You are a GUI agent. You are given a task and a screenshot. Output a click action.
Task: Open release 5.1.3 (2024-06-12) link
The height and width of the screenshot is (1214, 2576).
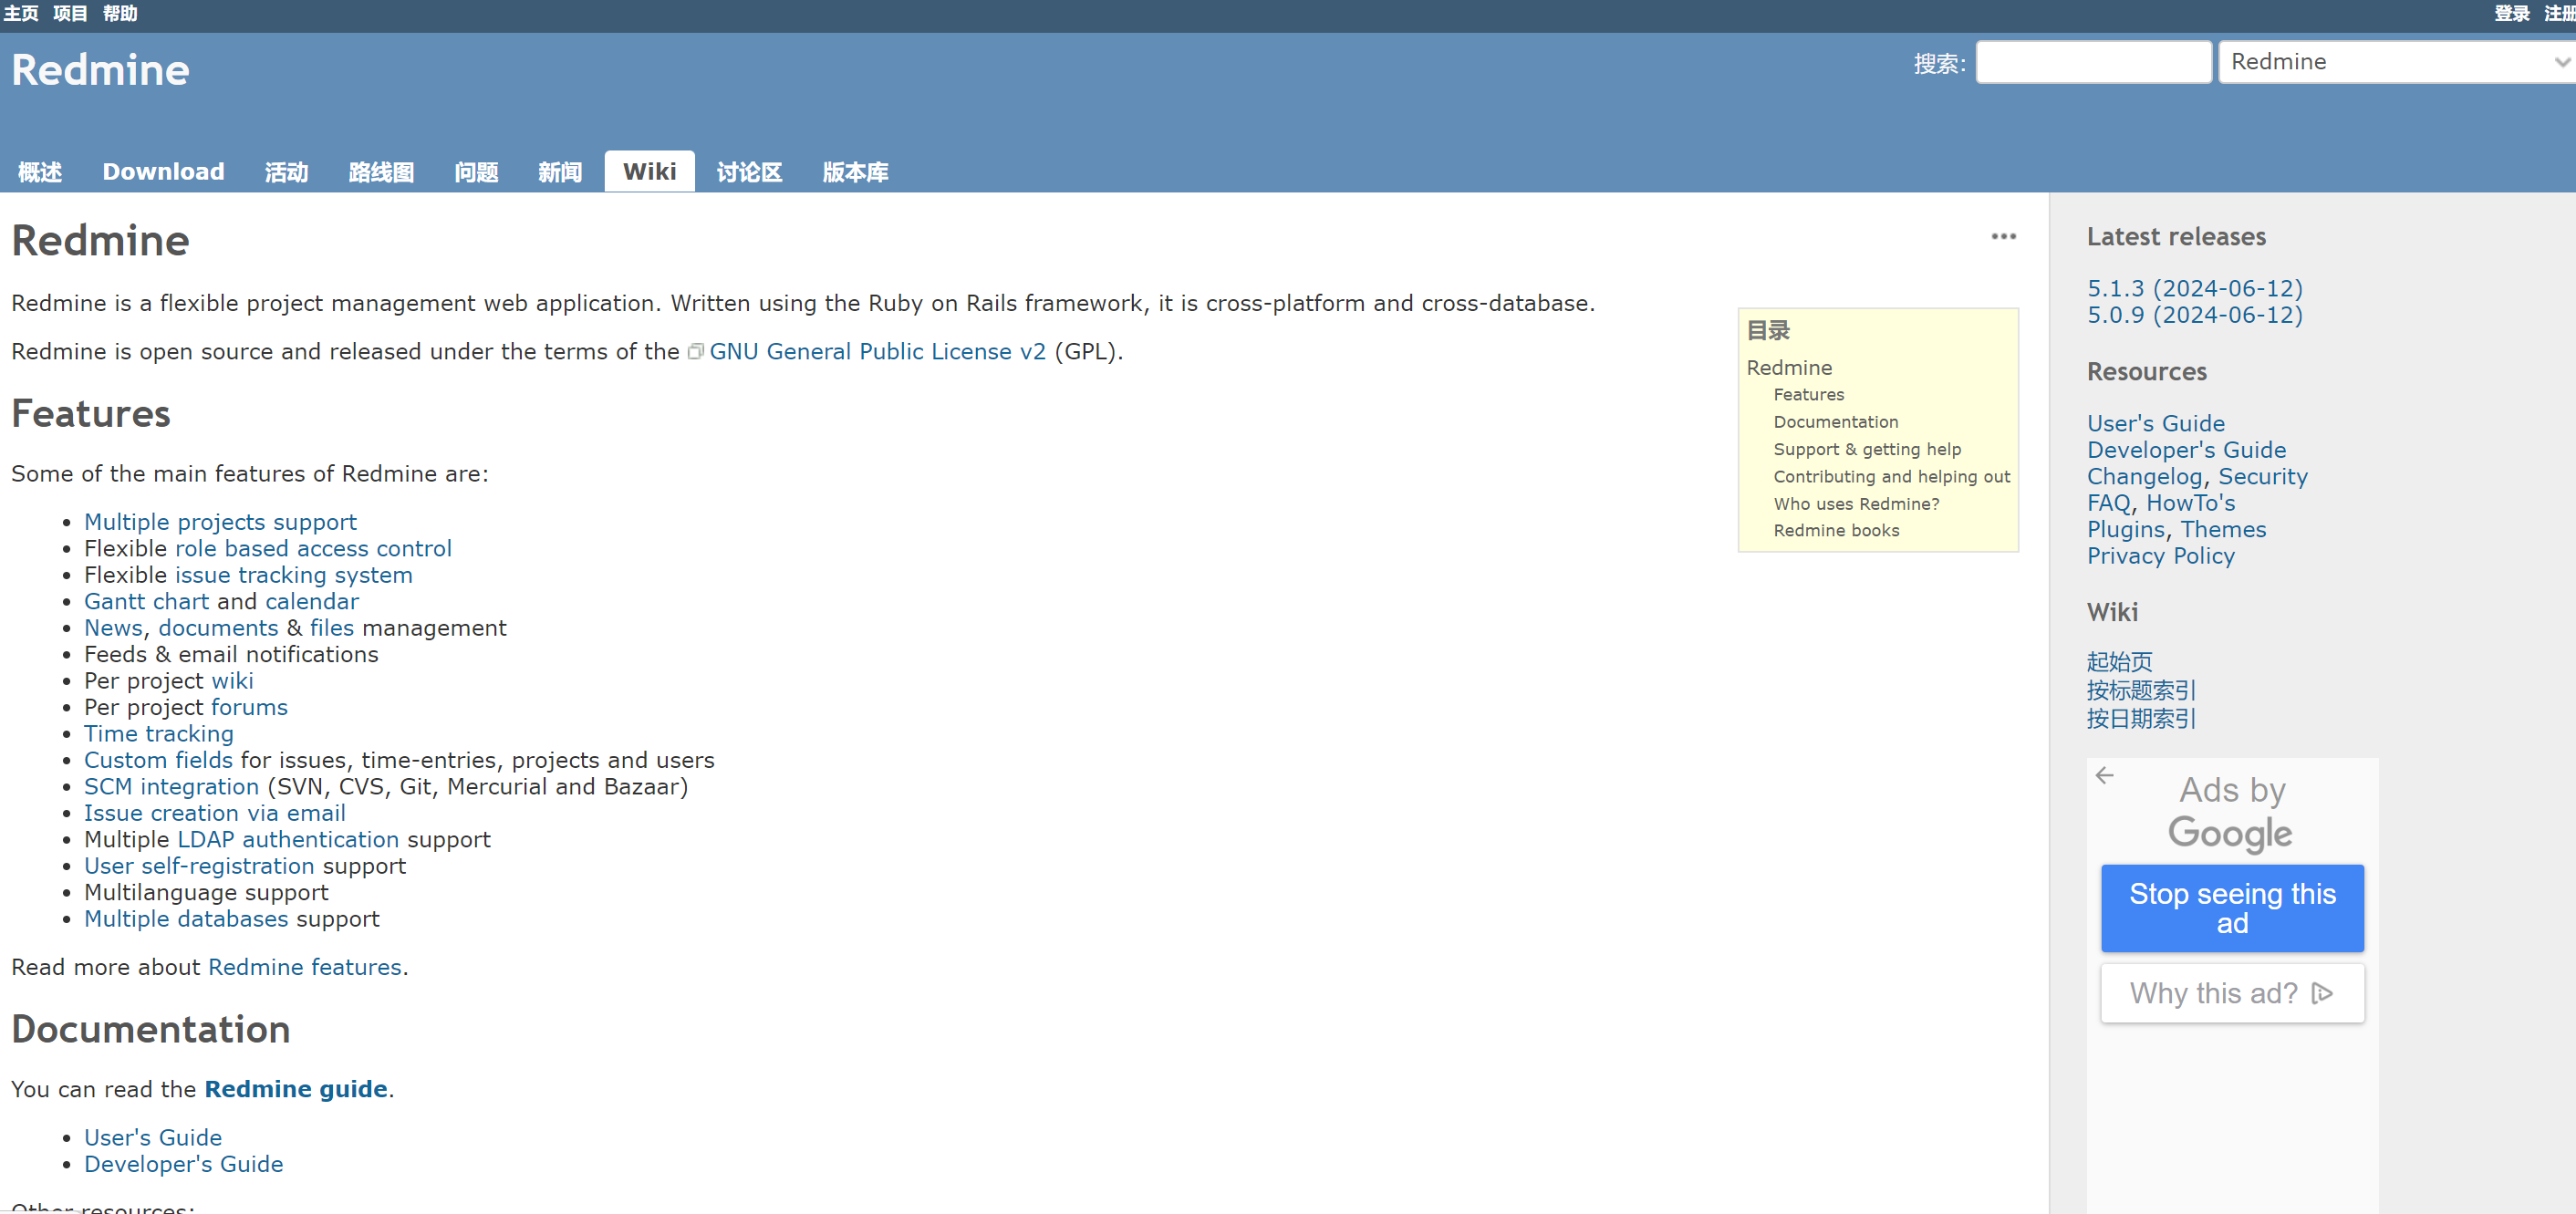pos(2195,288)
